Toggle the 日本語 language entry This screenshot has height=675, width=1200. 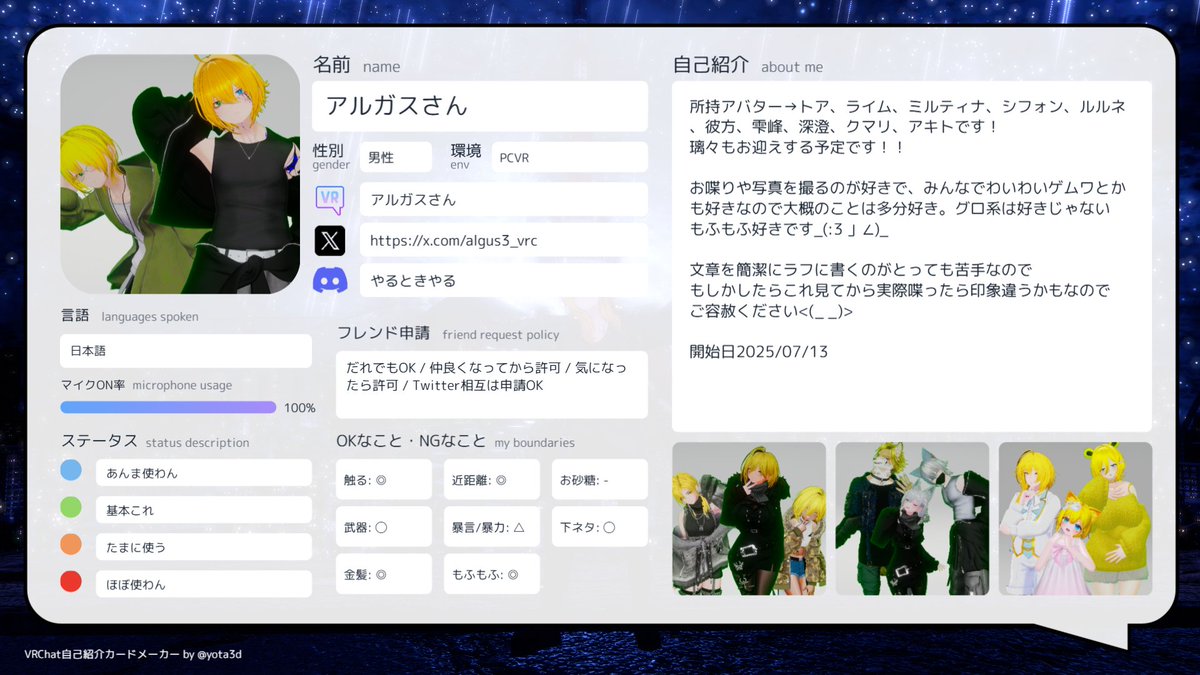tap(185, 351)
